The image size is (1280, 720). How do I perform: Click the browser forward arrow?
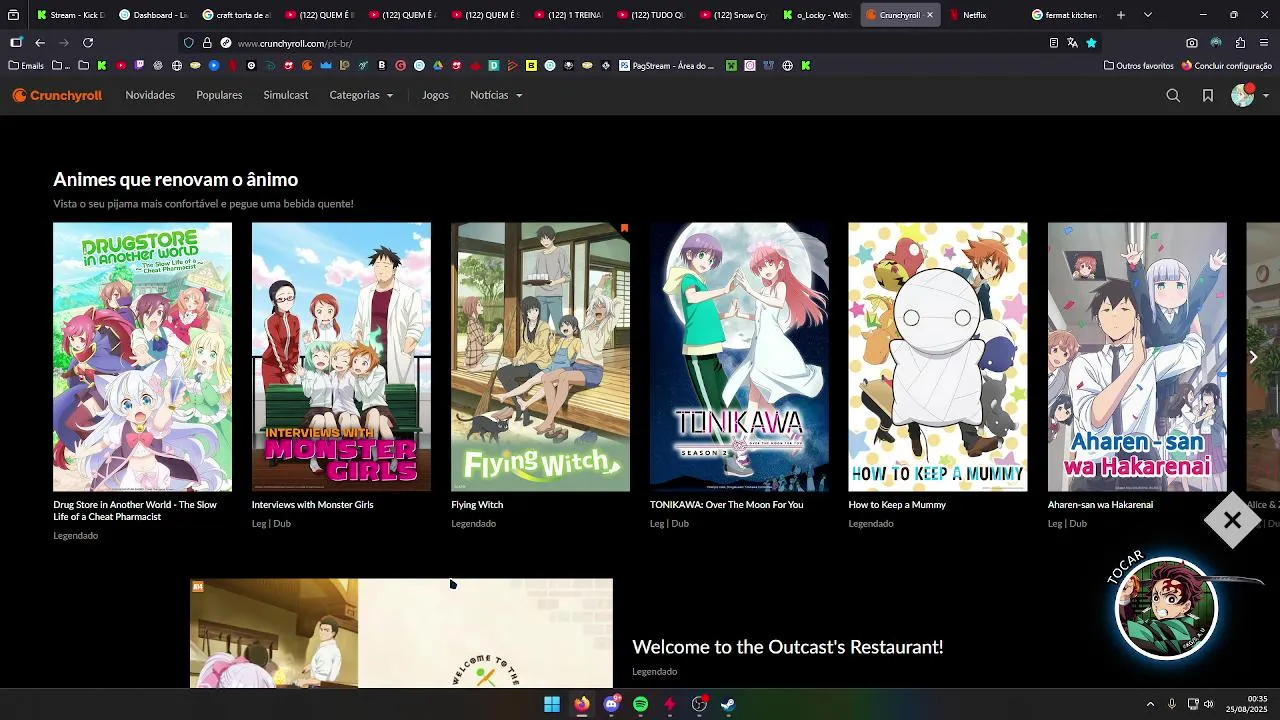coord(64,43)
